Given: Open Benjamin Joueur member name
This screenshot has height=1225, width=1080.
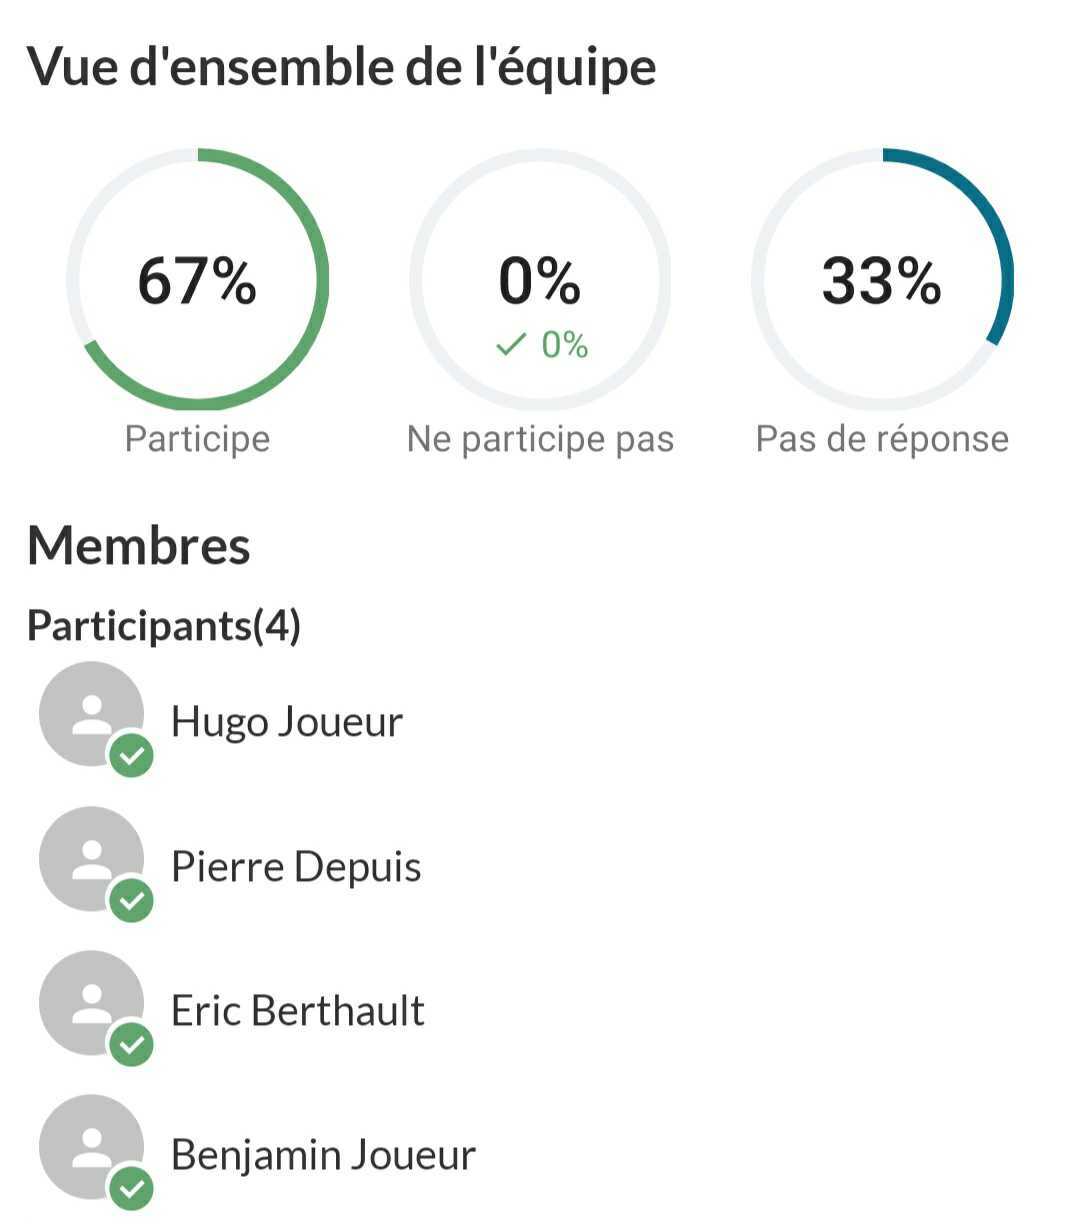Looking at the screenshot, I should (x=323, y=1155).
